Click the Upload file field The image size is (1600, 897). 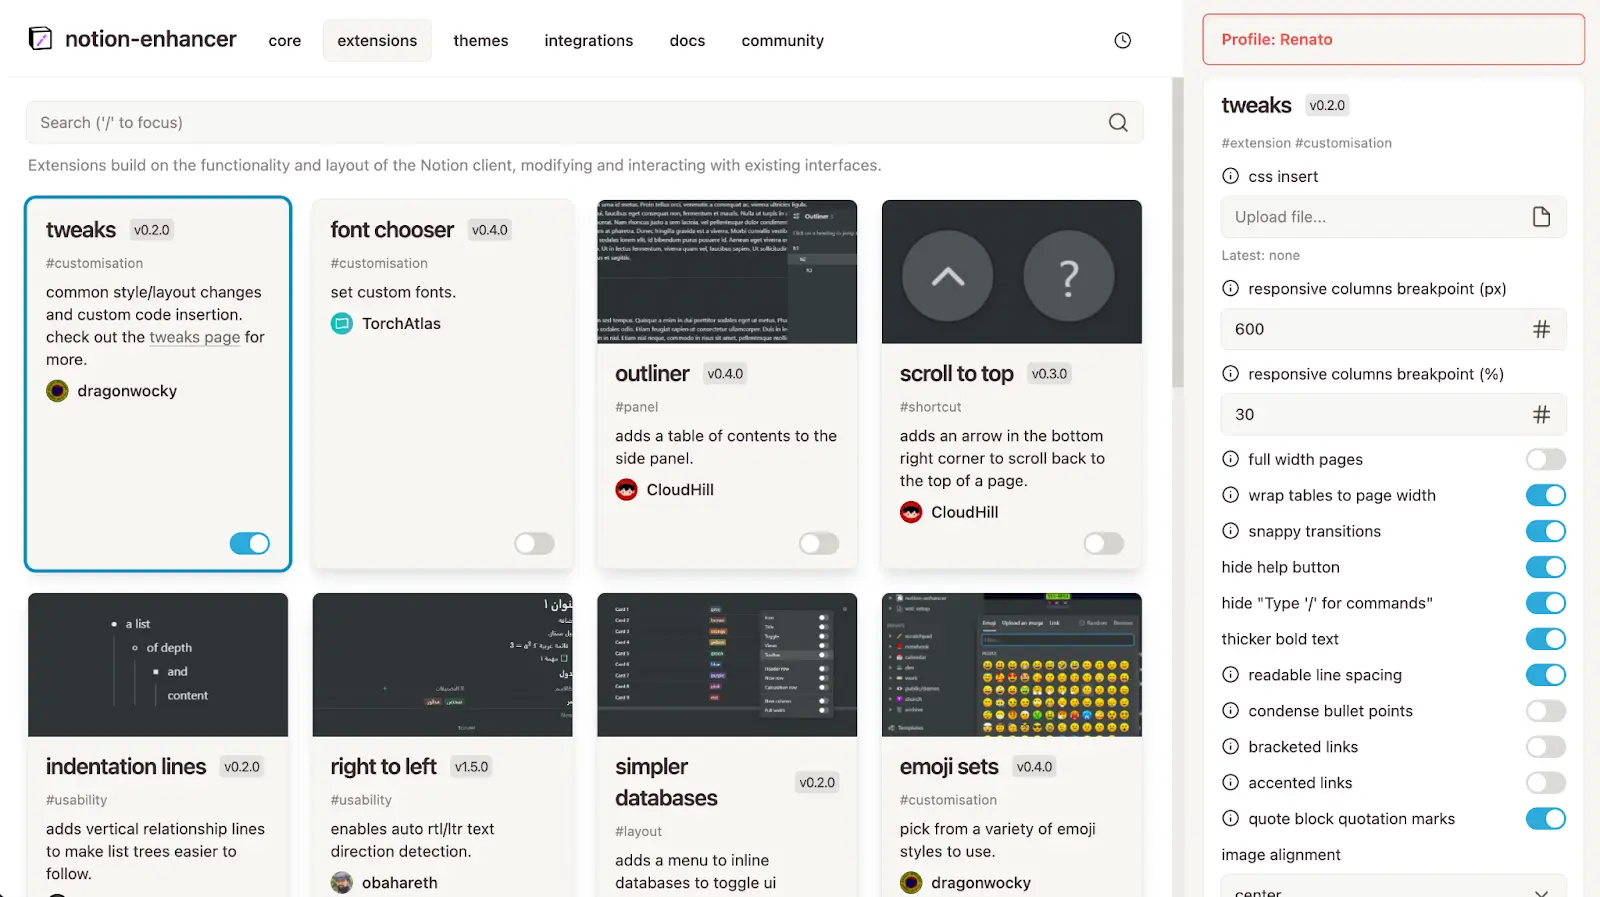coord(1393,217)
